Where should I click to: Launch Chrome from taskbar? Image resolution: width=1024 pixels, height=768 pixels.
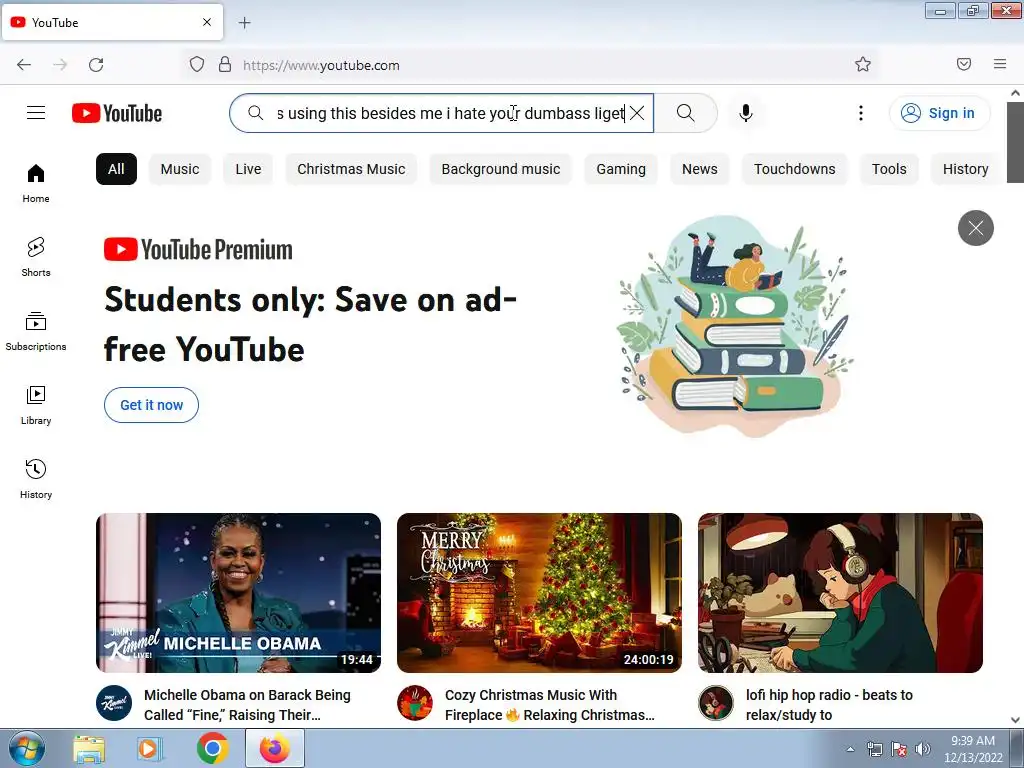pyautogui.click(x=213, y=748)
